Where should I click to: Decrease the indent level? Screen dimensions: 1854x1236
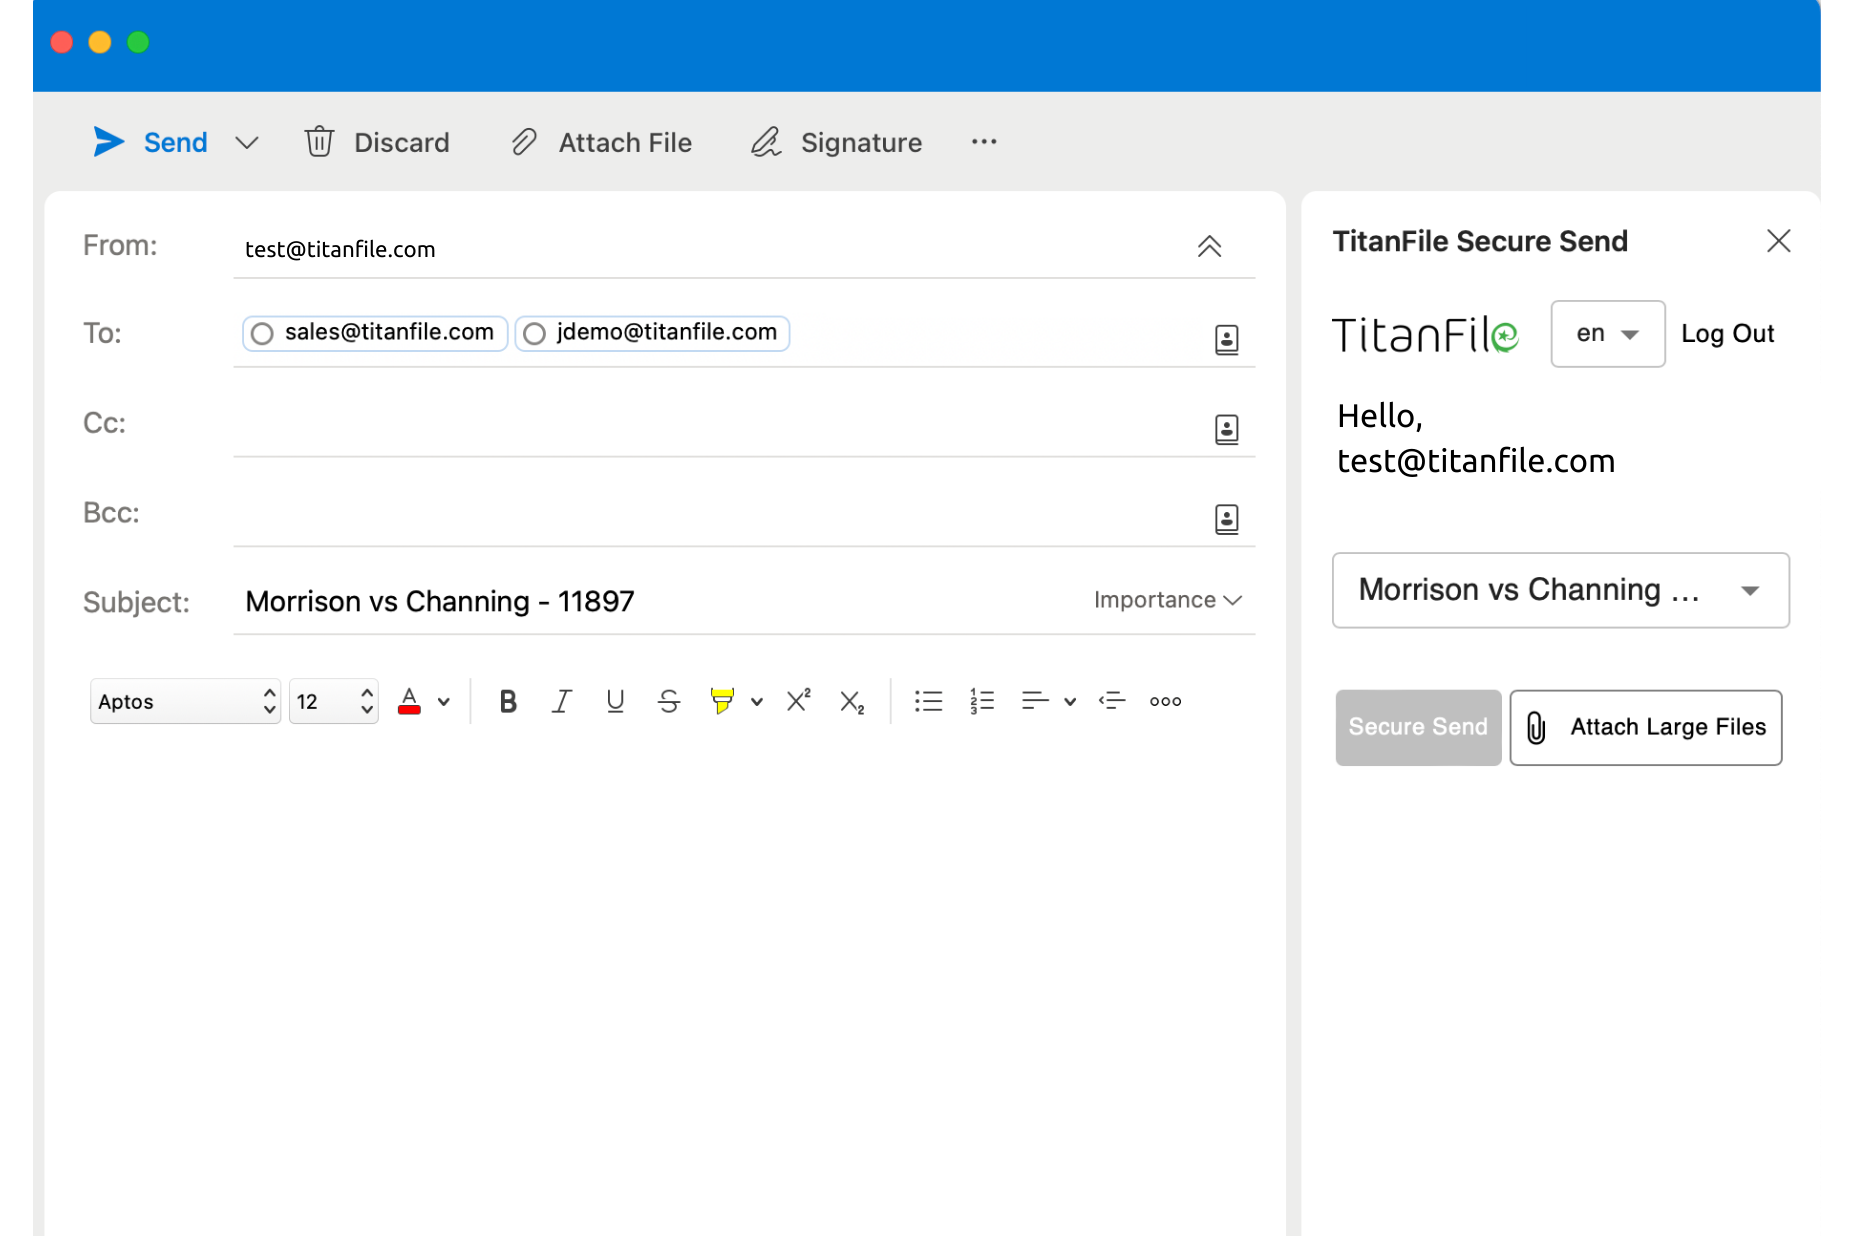click(1112, 701)
